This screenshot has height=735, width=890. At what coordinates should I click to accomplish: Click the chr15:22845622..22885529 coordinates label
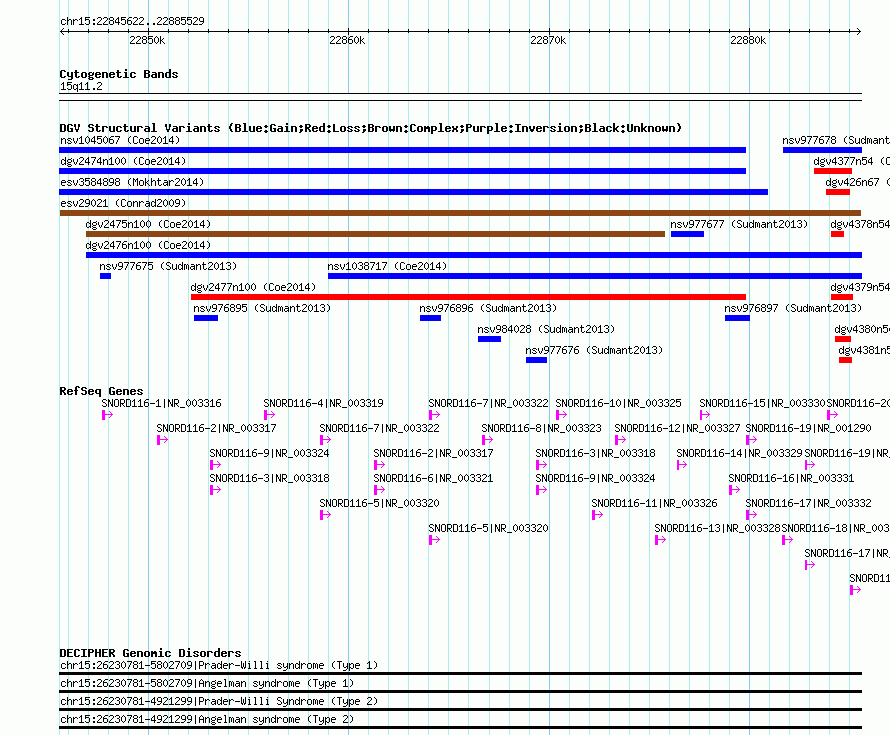point(132,21)
